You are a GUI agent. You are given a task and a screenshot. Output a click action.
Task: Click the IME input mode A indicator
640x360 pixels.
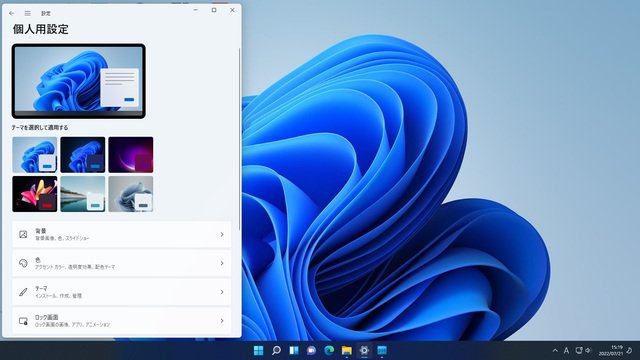[566, 351]
